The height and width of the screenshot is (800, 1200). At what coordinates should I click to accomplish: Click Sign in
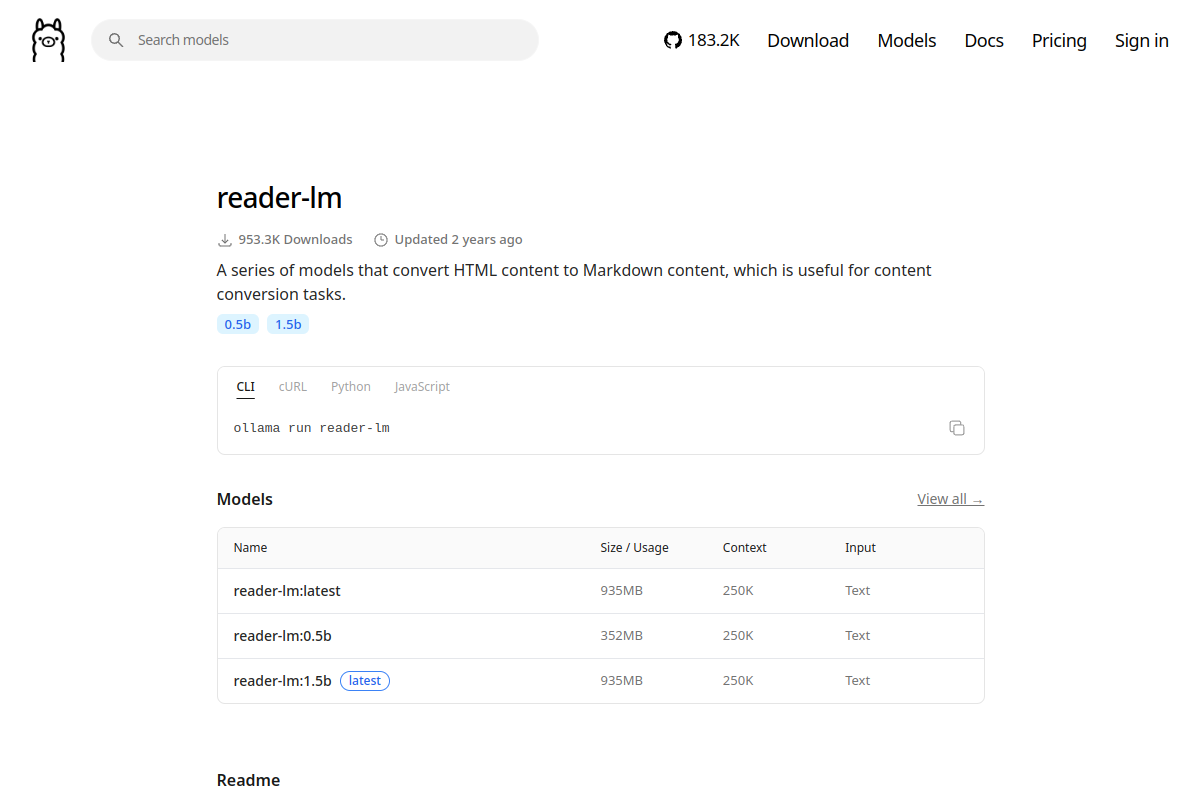(x=1142, y=40)
